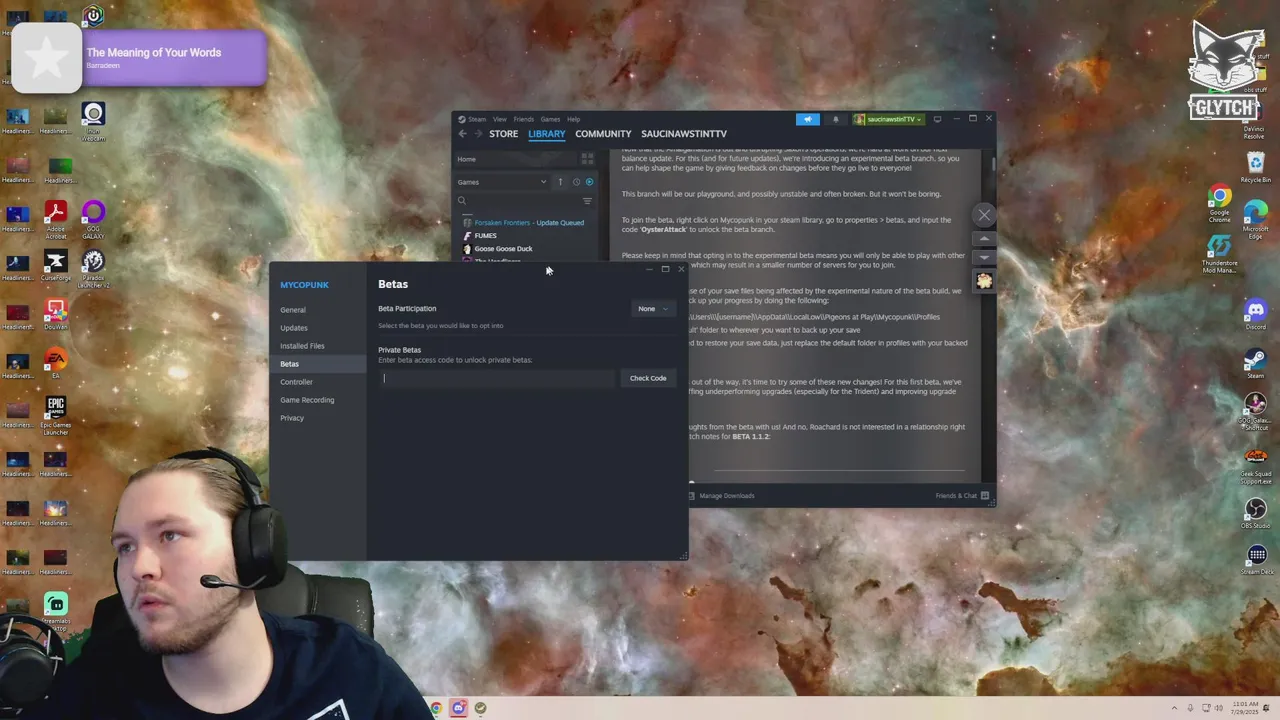1280x720 pixels.
Task: Open GOG GALAXY desktop shortcut
Action: click(x=93, y=217)
